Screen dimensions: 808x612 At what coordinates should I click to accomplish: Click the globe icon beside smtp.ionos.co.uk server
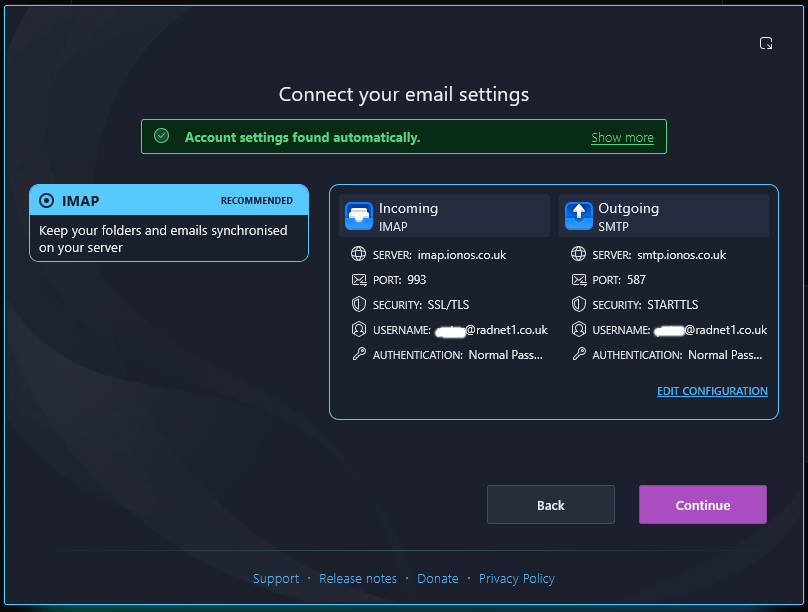click(x=579, y=254)
